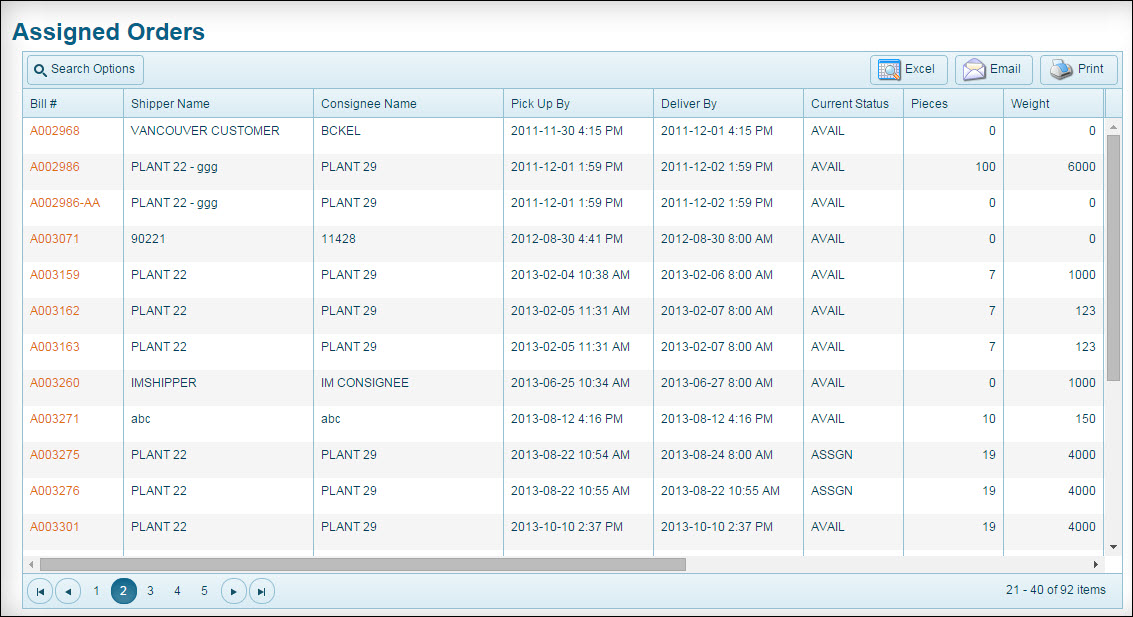Click the horizontal scrollbar thumb
Screen dimensions: 1133x617
tap(363, 564)
